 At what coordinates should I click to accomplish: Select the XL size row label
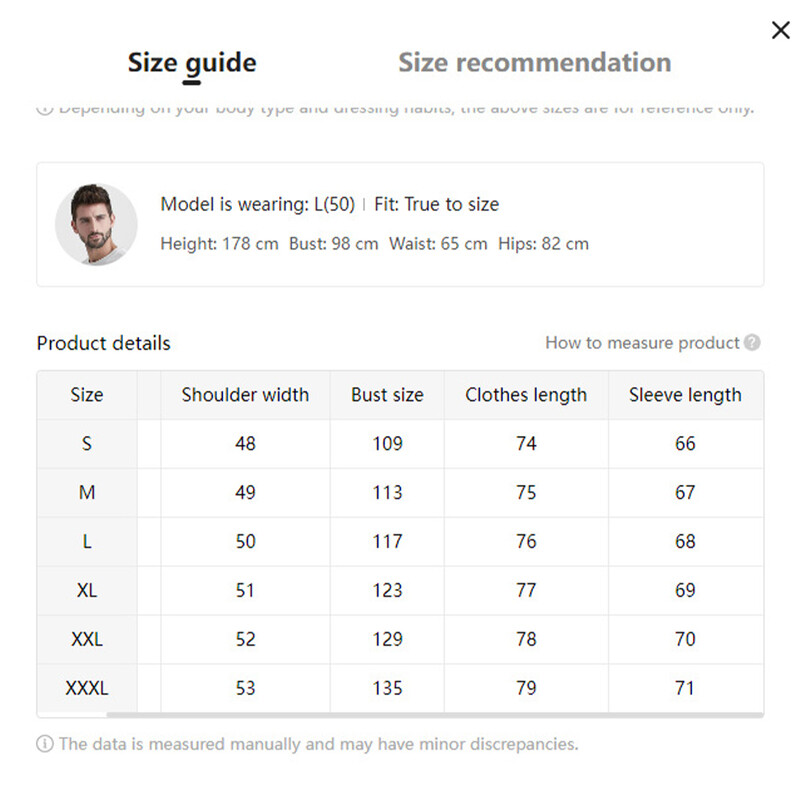click(x=87, y=590)
